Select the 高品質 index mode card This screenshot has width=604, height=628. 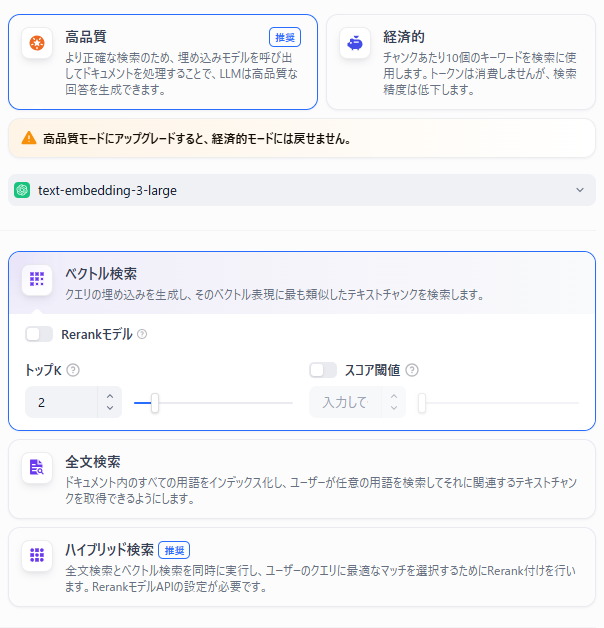tap(162, 61)
